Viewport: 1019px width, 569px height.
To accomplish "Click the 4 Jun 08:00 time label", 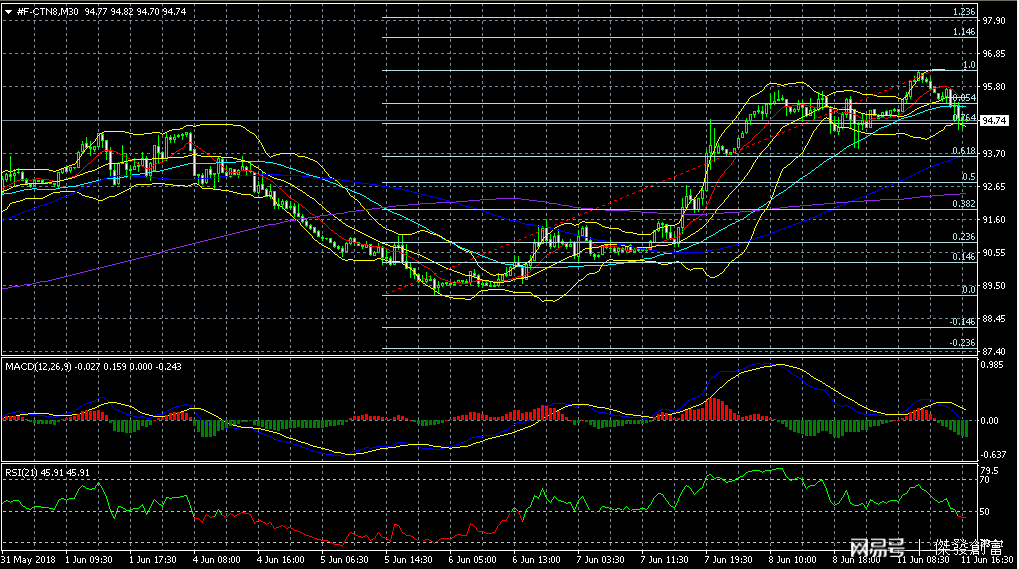I will tap(216, 560).
